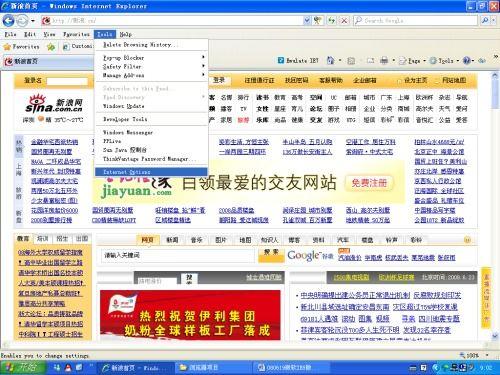This screenshot has height=375, width=500.
Task: Open the Edit menu
Action: click(x=30, y=34)
